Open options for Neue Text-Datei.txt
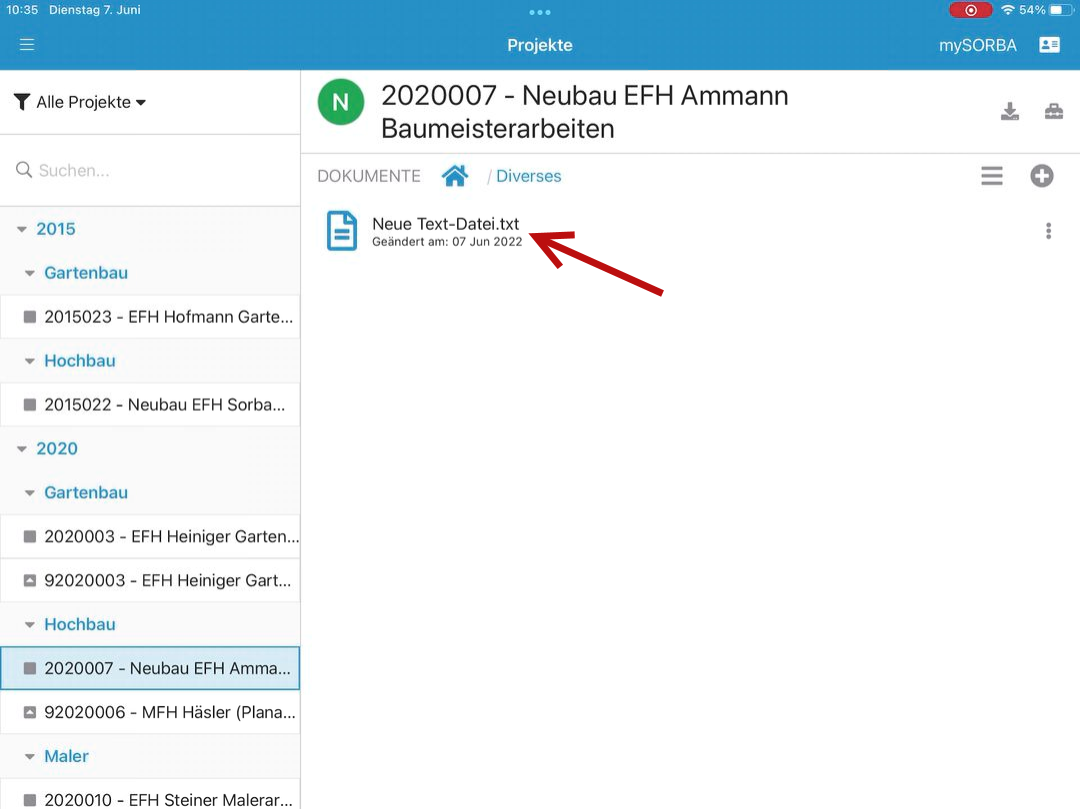This screenshot has height=809, width=1080. (x=1048, y=231)
